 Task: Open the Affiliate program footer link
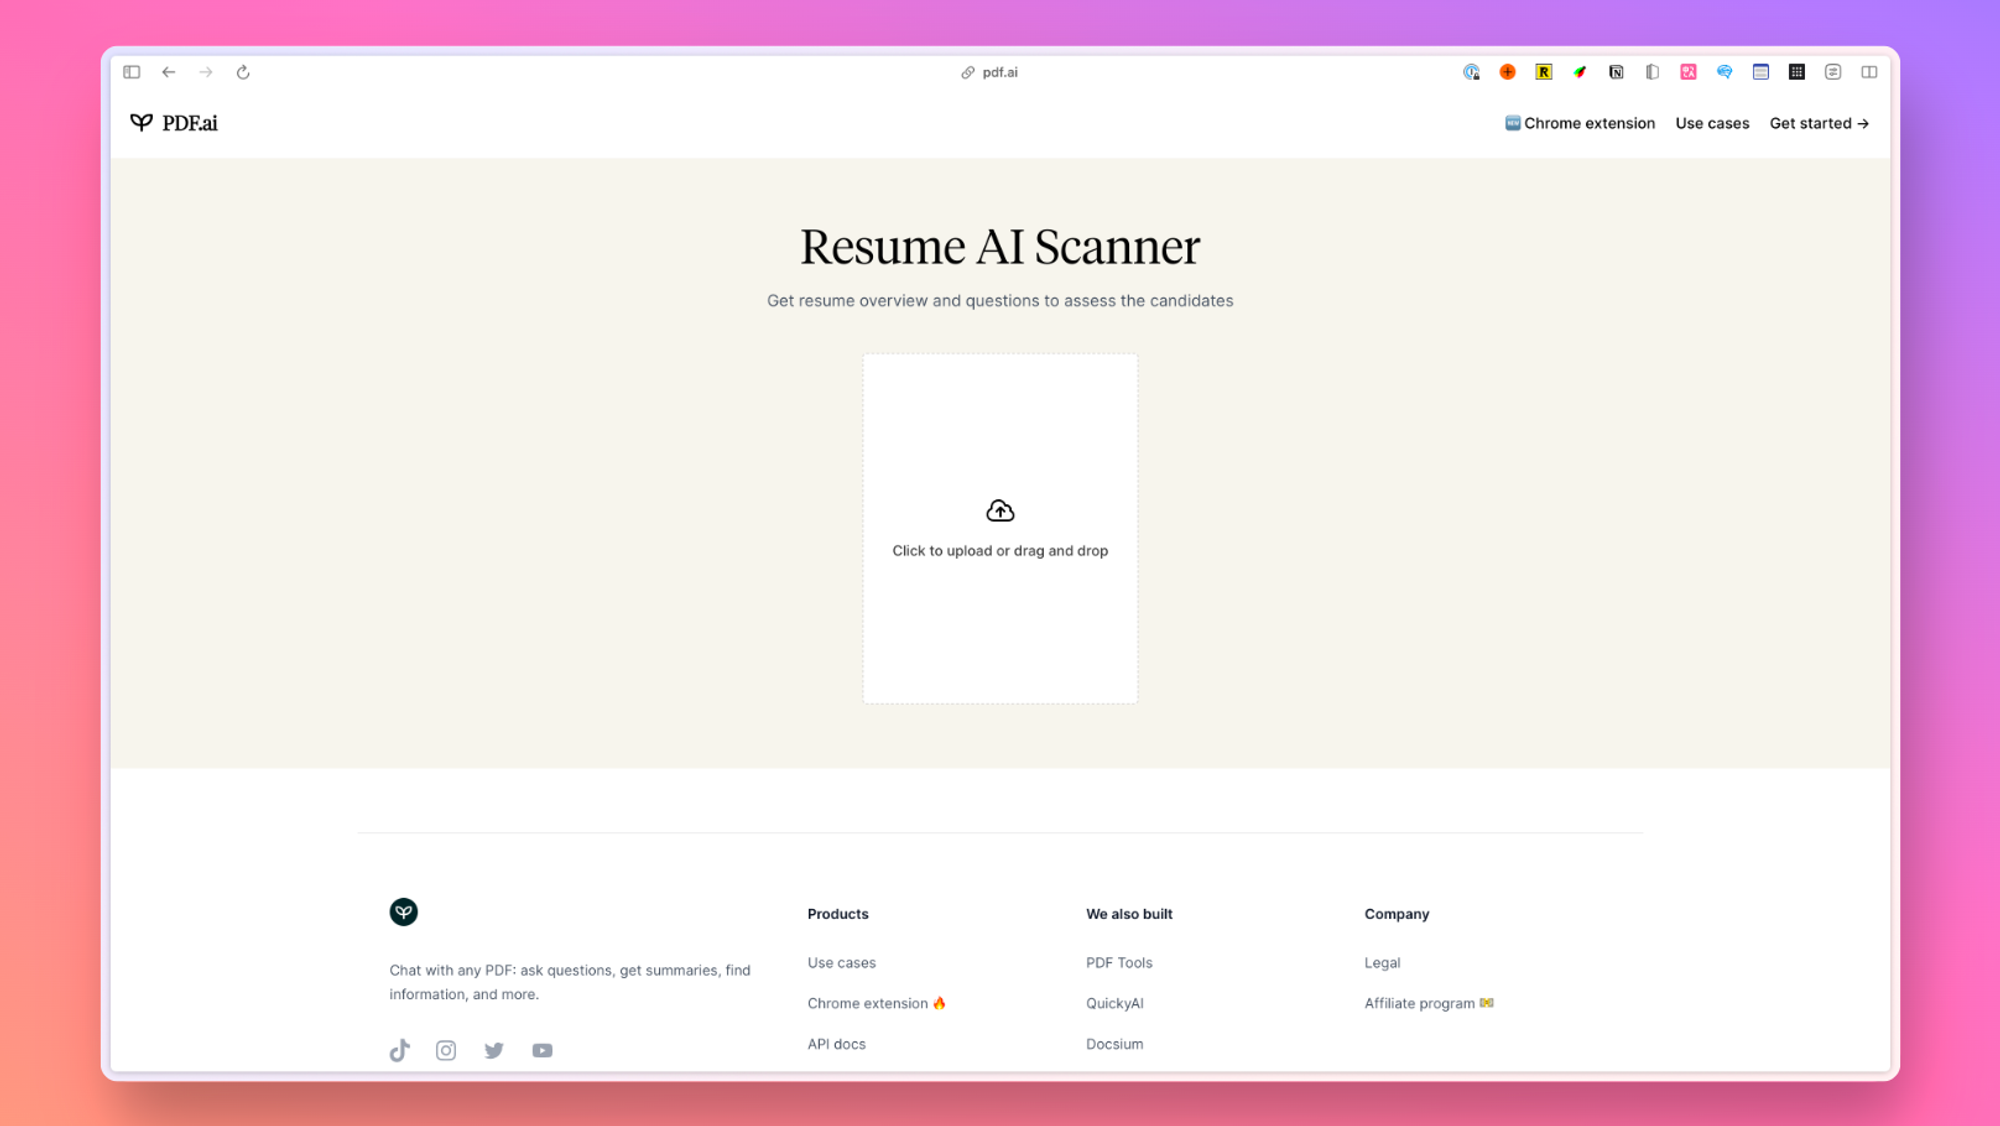point(1429,1003)
